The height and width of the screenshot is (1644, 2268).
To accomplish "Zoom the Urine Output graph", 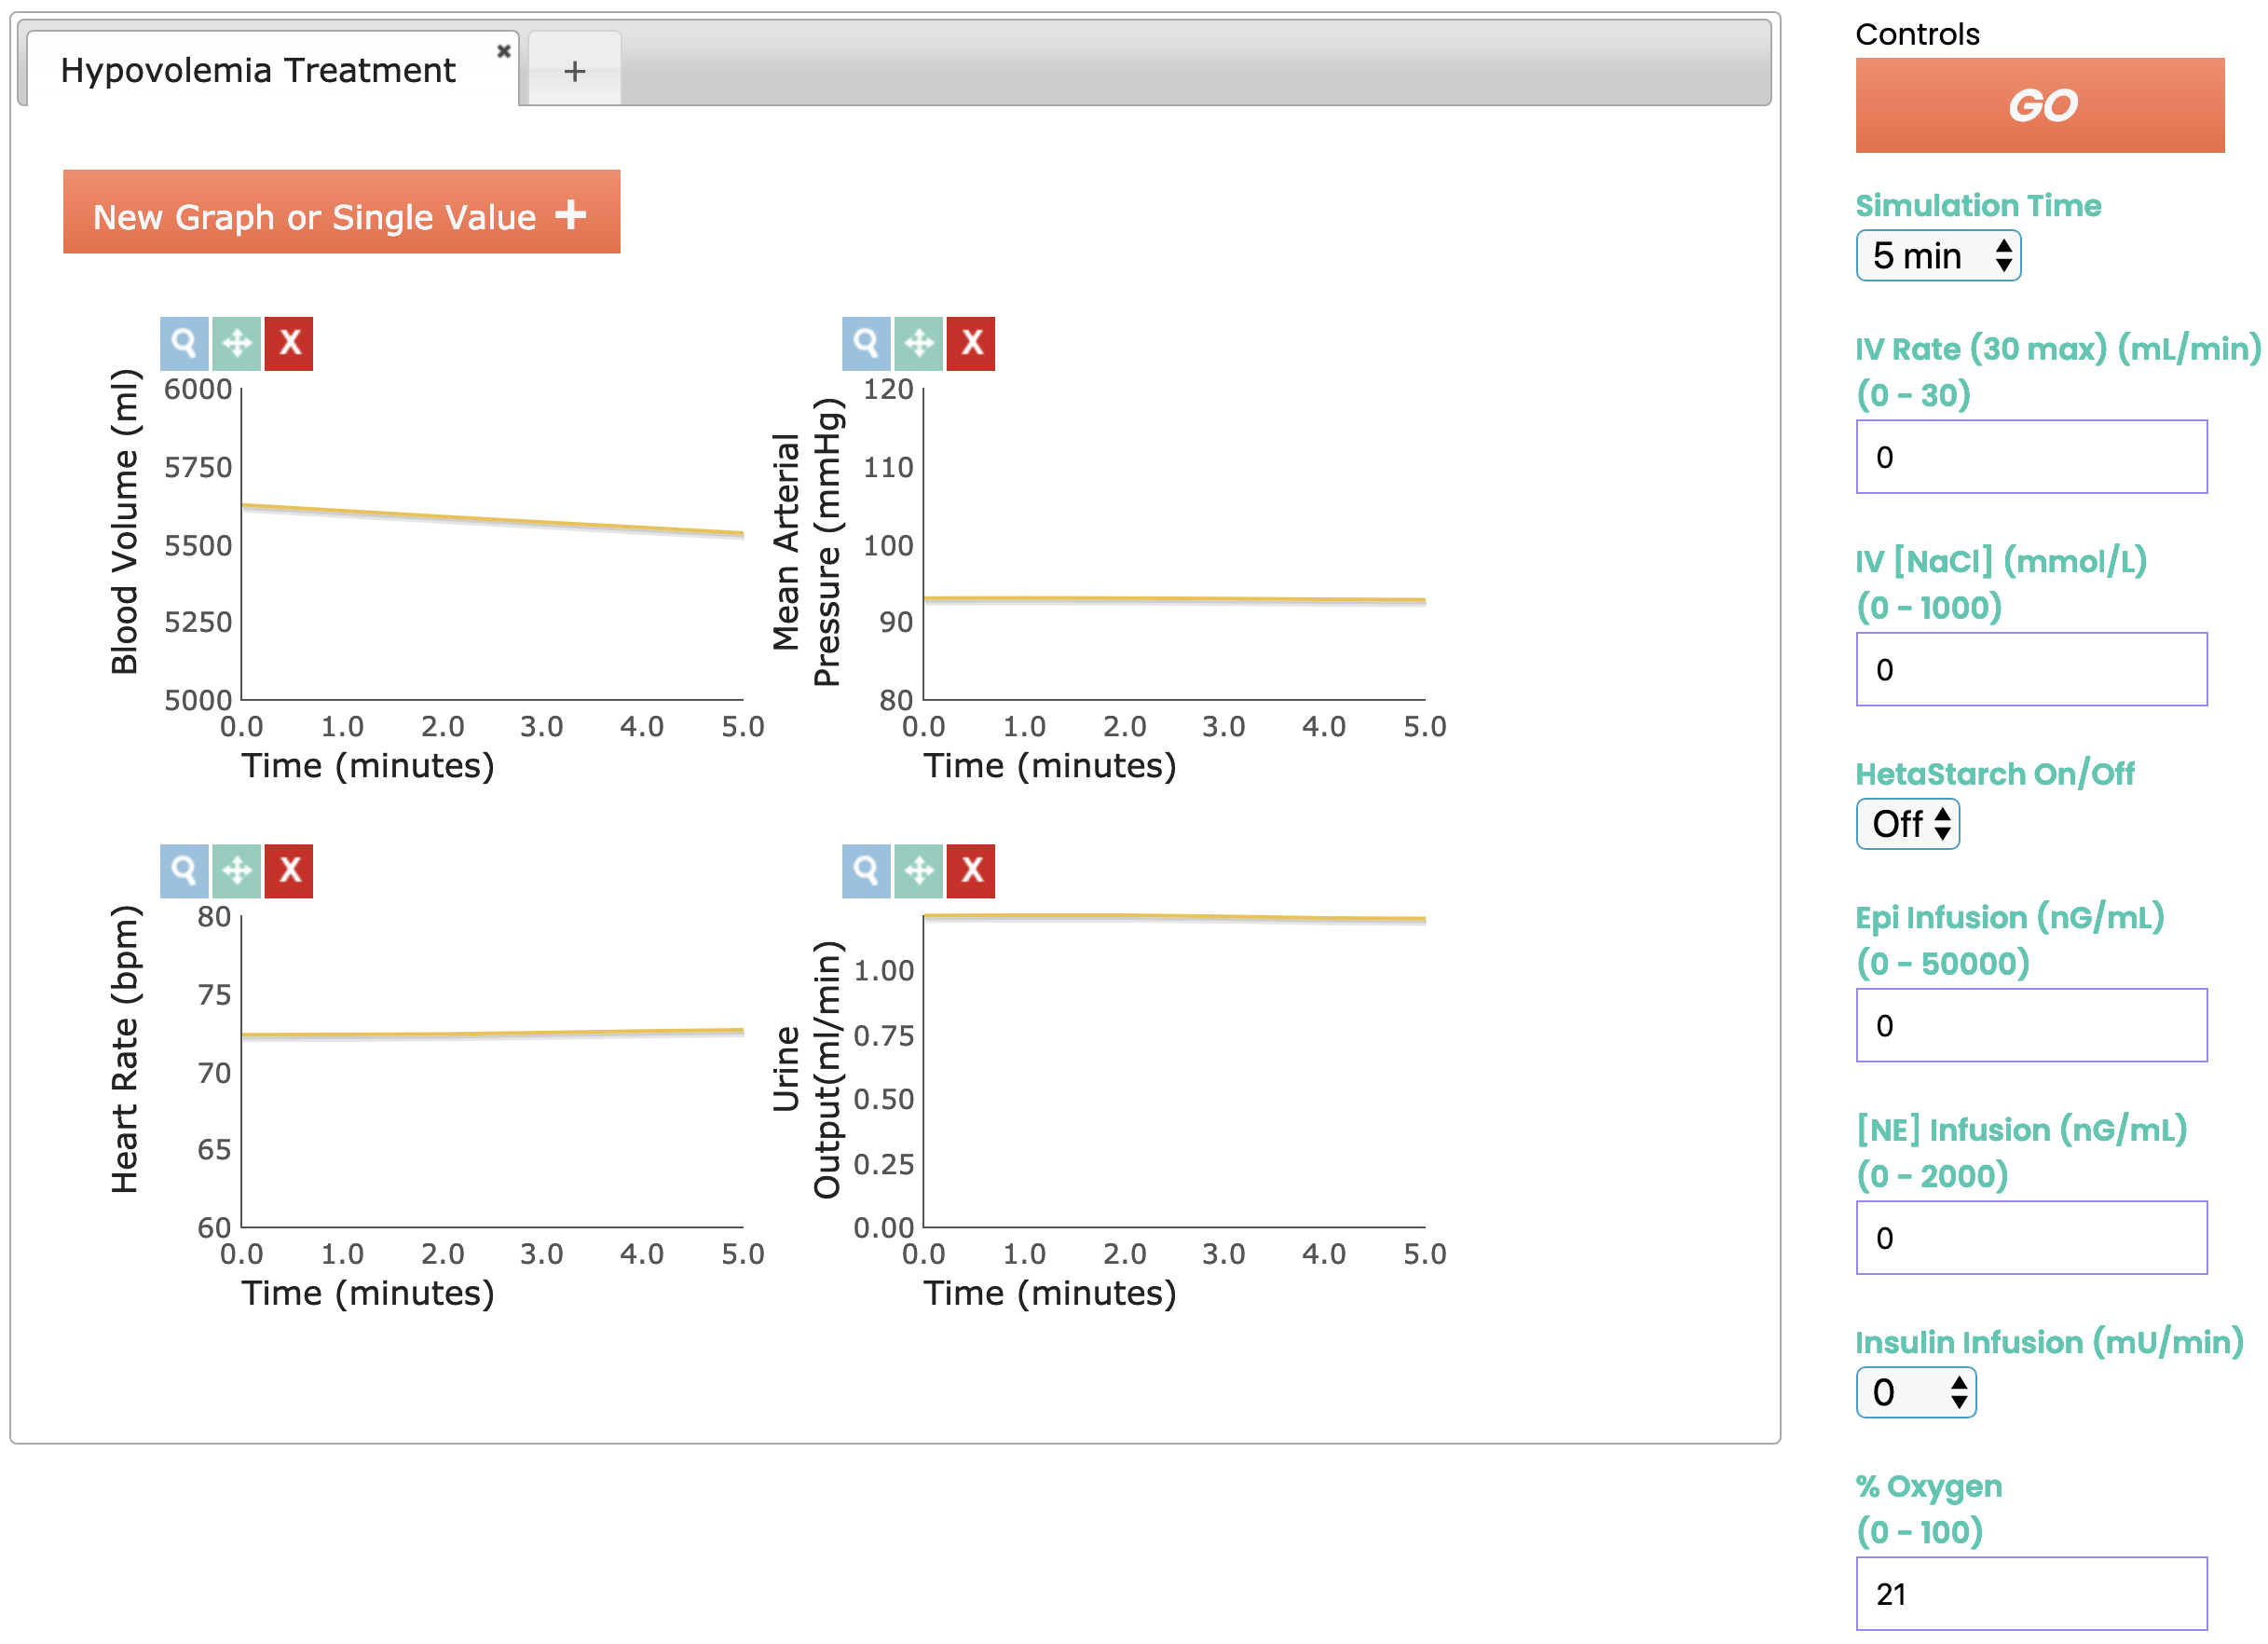I will pos(866,870).
